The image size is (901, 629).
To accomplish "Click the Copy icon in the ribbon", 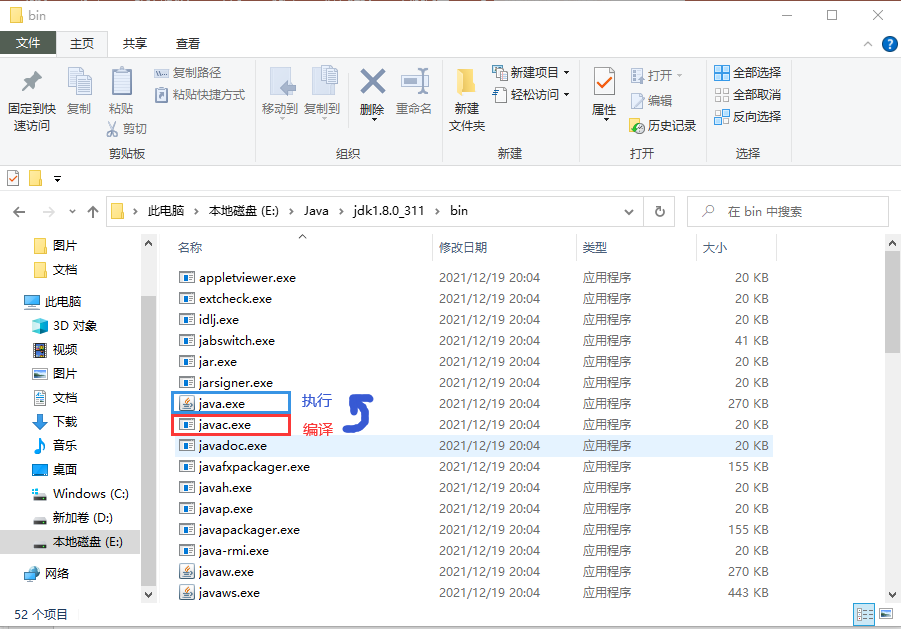I will (79, 81).
